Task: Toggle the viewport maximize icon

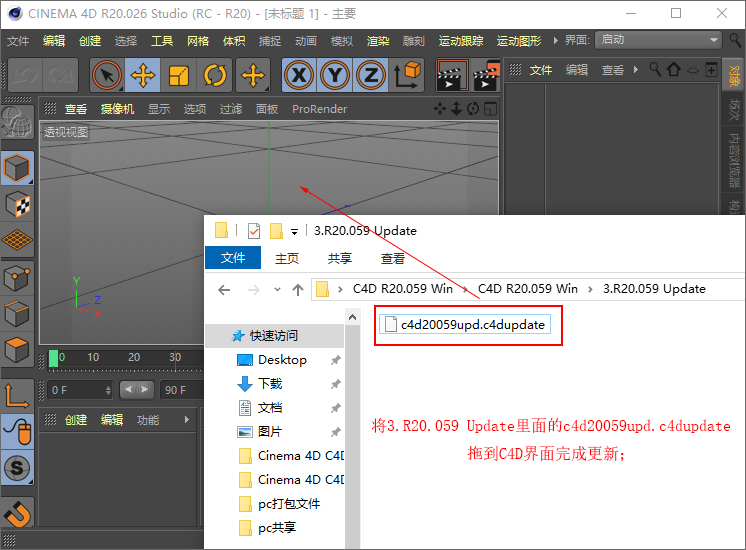Action: point(490,109)
